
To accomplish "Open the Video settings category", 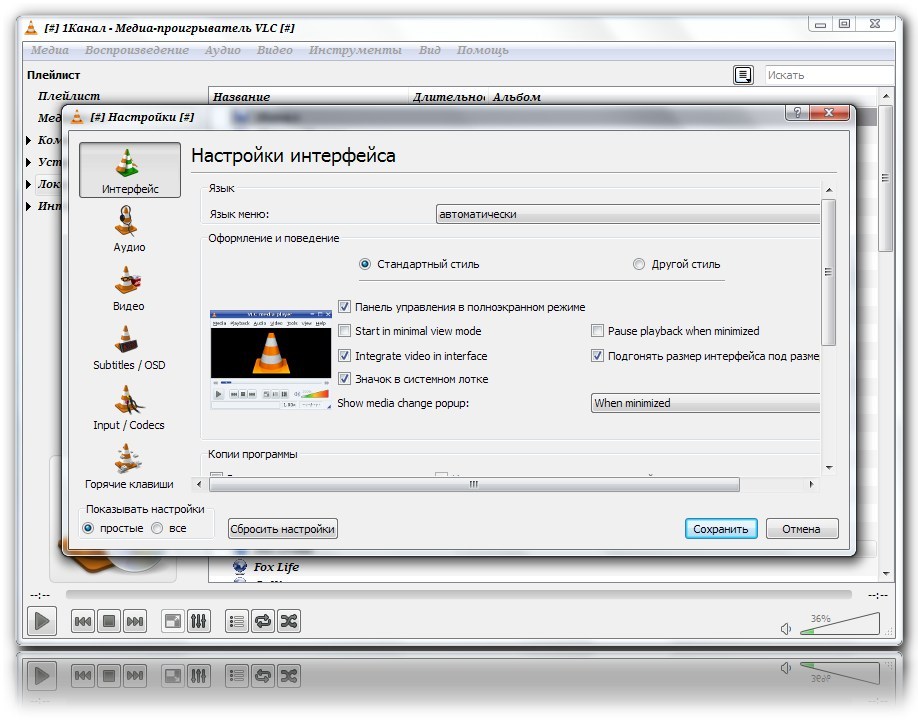I will click(128, 288).
